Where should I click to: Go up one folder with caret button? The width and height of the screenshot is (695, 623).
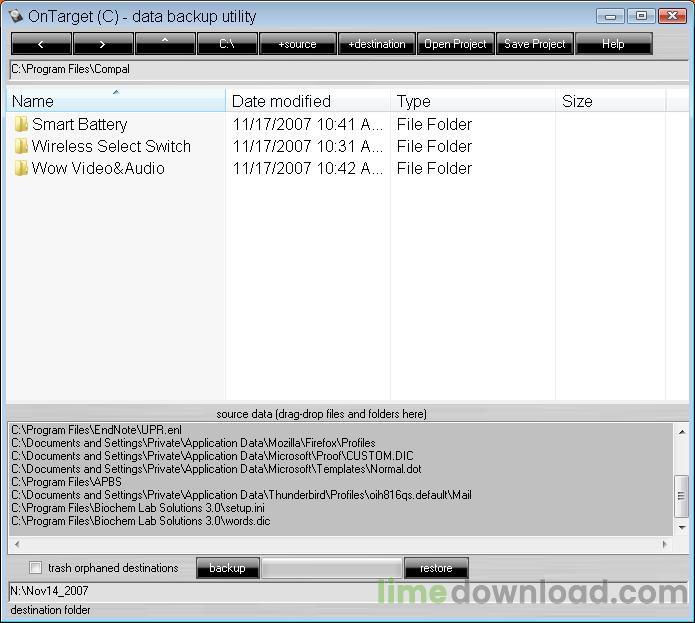click(x=165, y=44)
